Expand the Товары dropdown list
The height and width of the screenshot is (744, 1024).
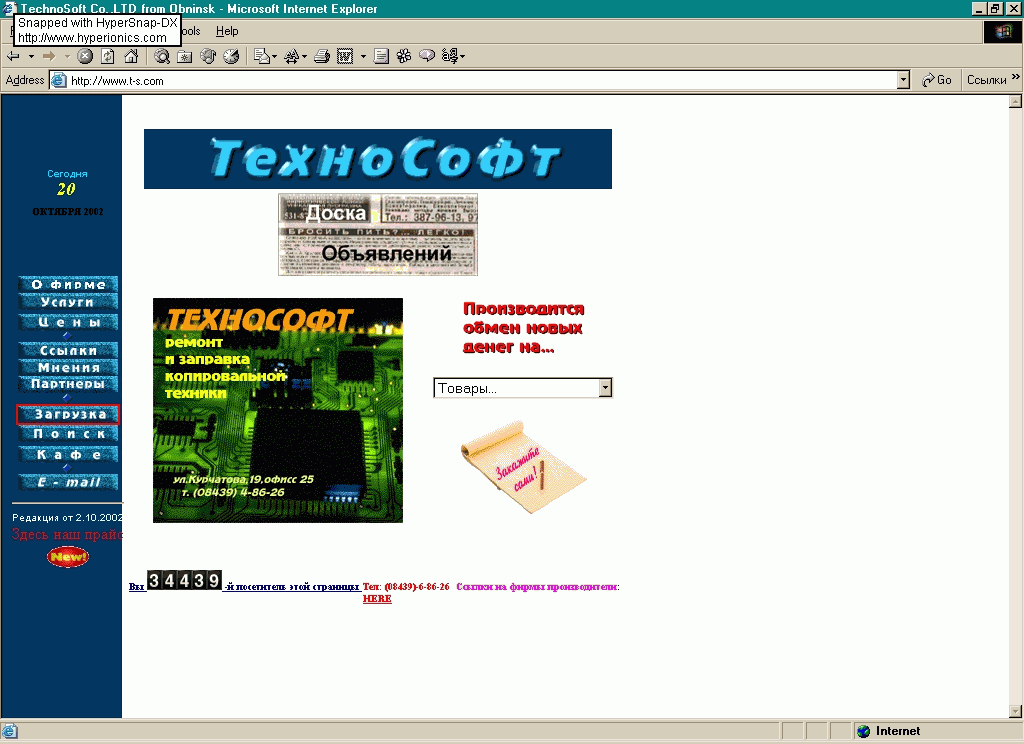(605, 388)
